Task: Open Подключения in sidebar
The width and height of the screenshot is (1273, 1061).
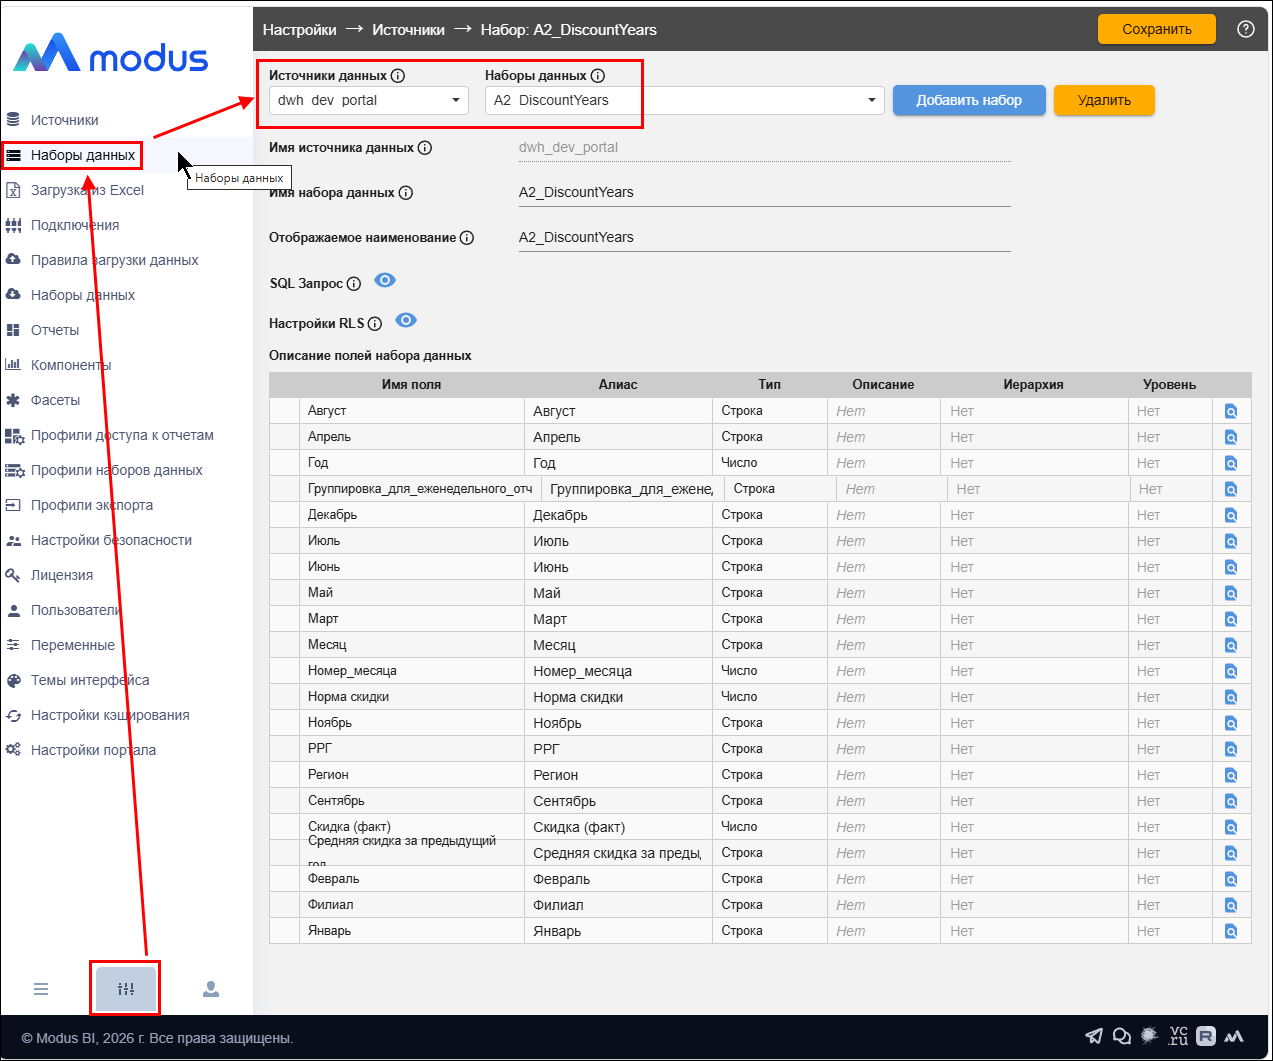Action: tap(74, 225)
